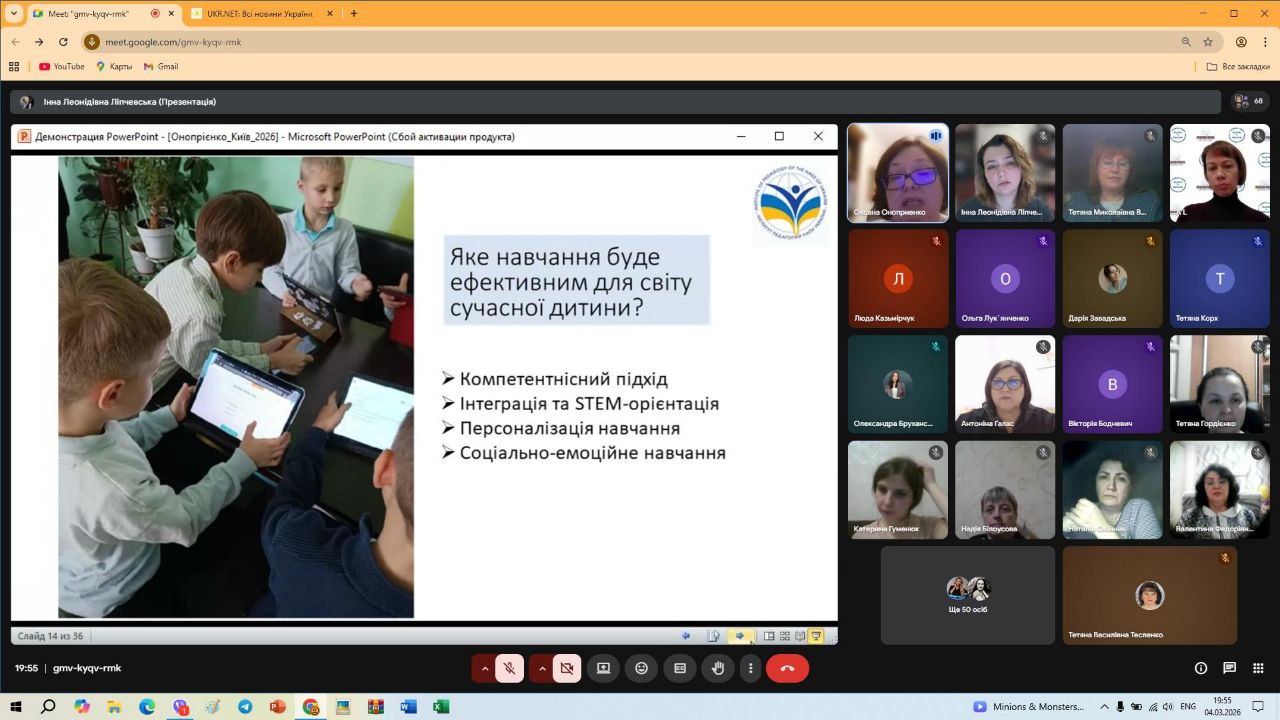Open Windows notifications from the system tray

[x=1258, y=705]
